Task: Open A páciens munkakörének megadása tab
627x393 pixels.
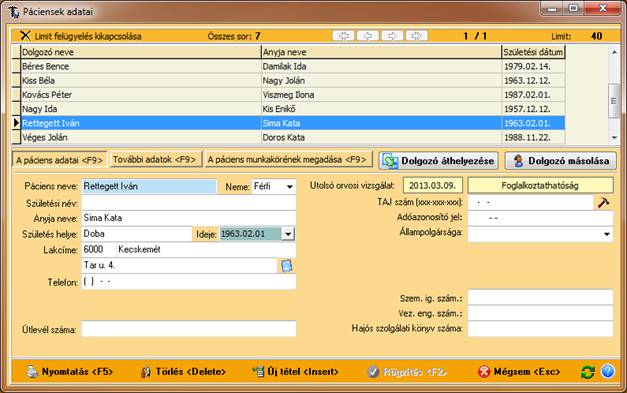Action: (288, 160)
